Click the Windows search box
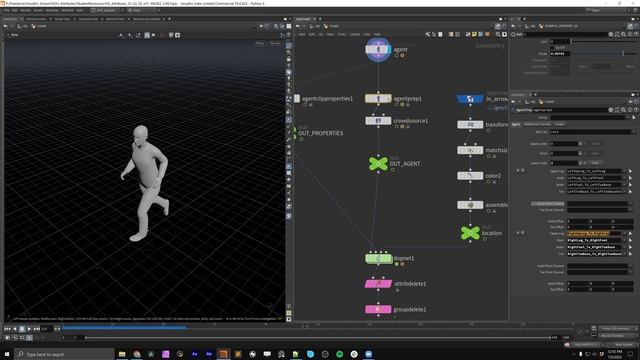This screenshot has width=640, height=360. pos(64,354)
